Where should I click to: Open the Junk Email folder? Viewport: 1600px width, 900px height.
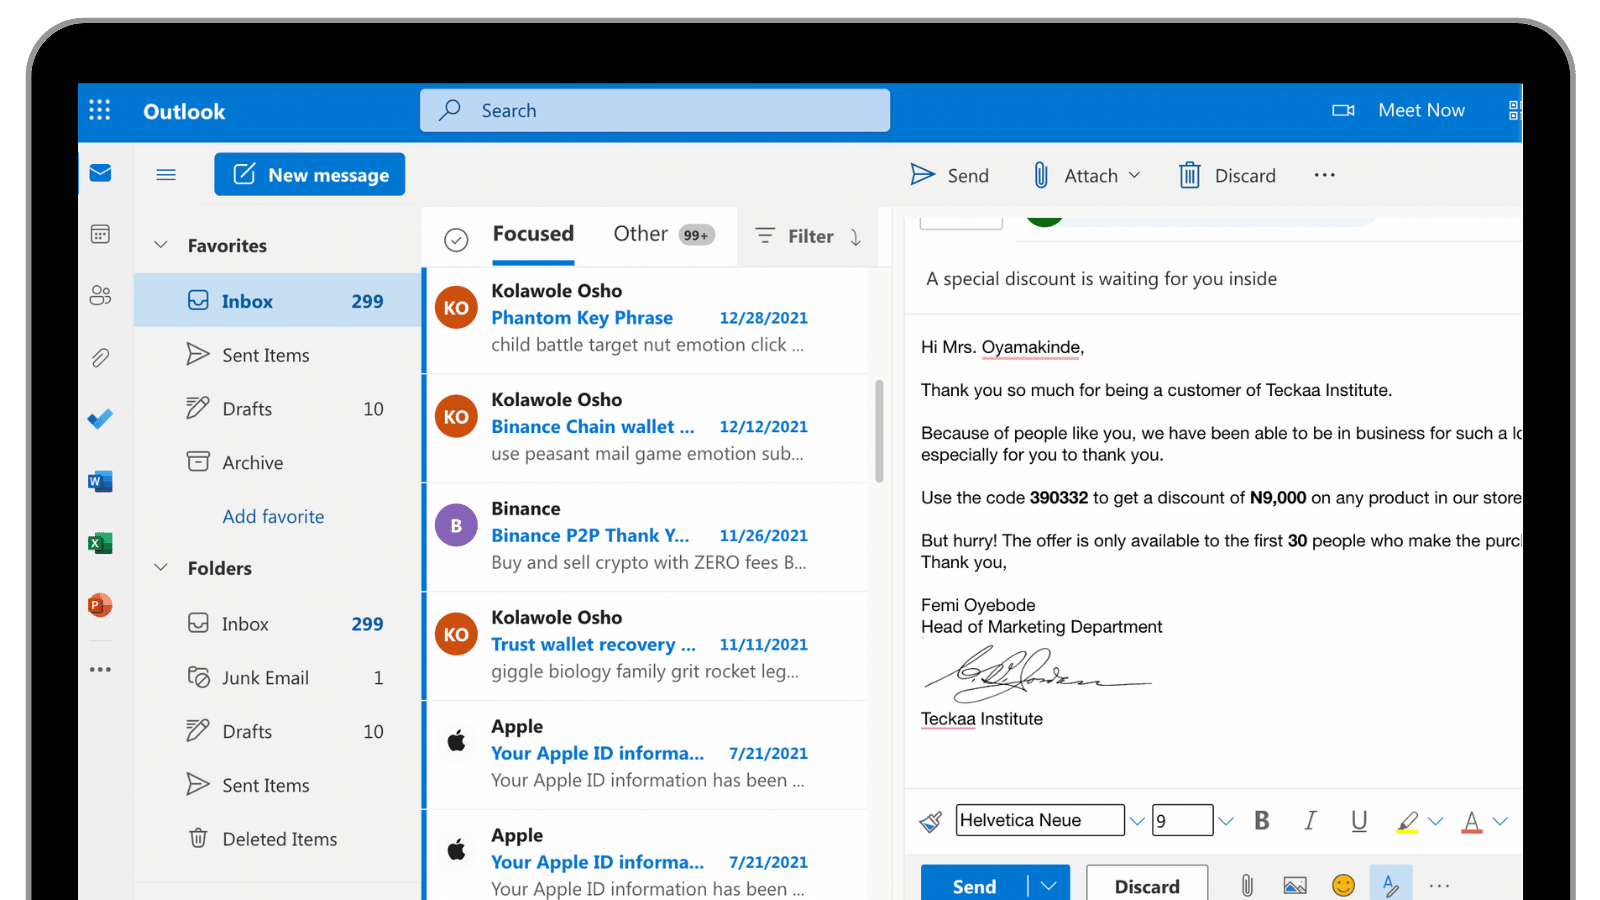click(278, 678)
